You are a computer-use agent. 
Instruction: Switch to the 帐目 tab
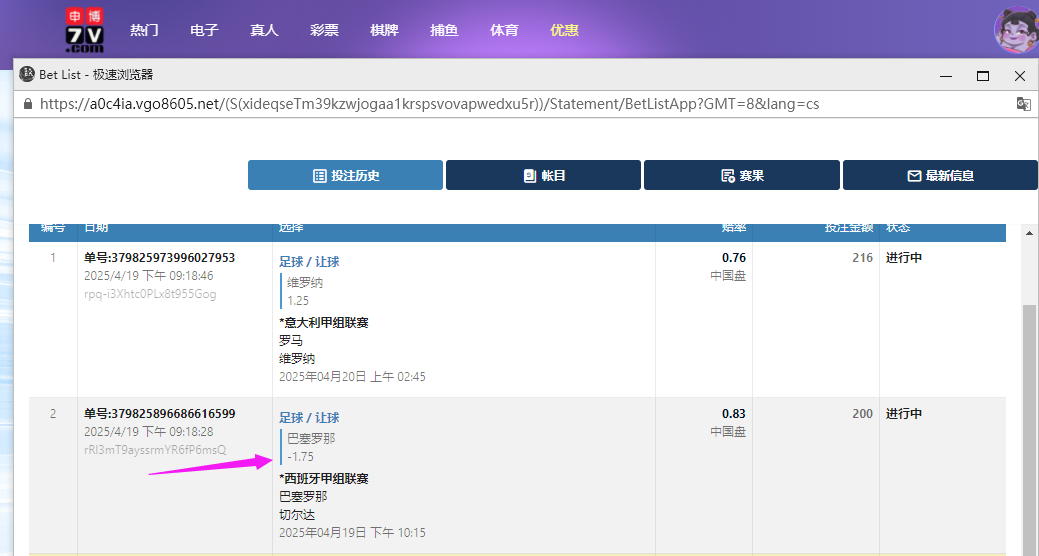[x=543, y=175]
